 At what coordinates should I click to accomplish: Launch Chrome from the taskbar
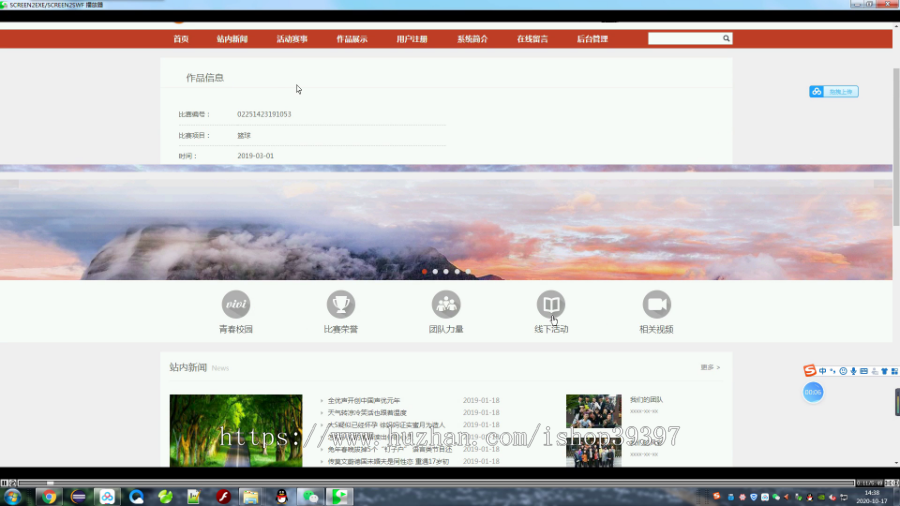pos(49,496)
